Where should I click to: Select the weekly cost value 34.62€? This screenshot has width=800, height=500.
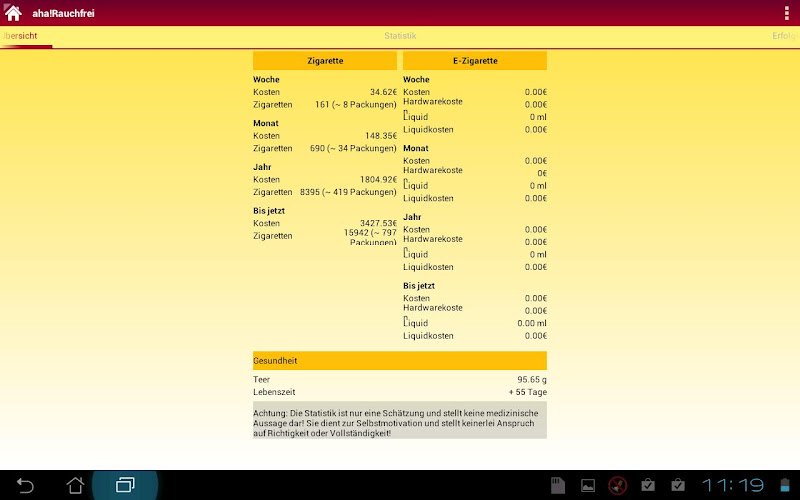click(x=383, y=92)
